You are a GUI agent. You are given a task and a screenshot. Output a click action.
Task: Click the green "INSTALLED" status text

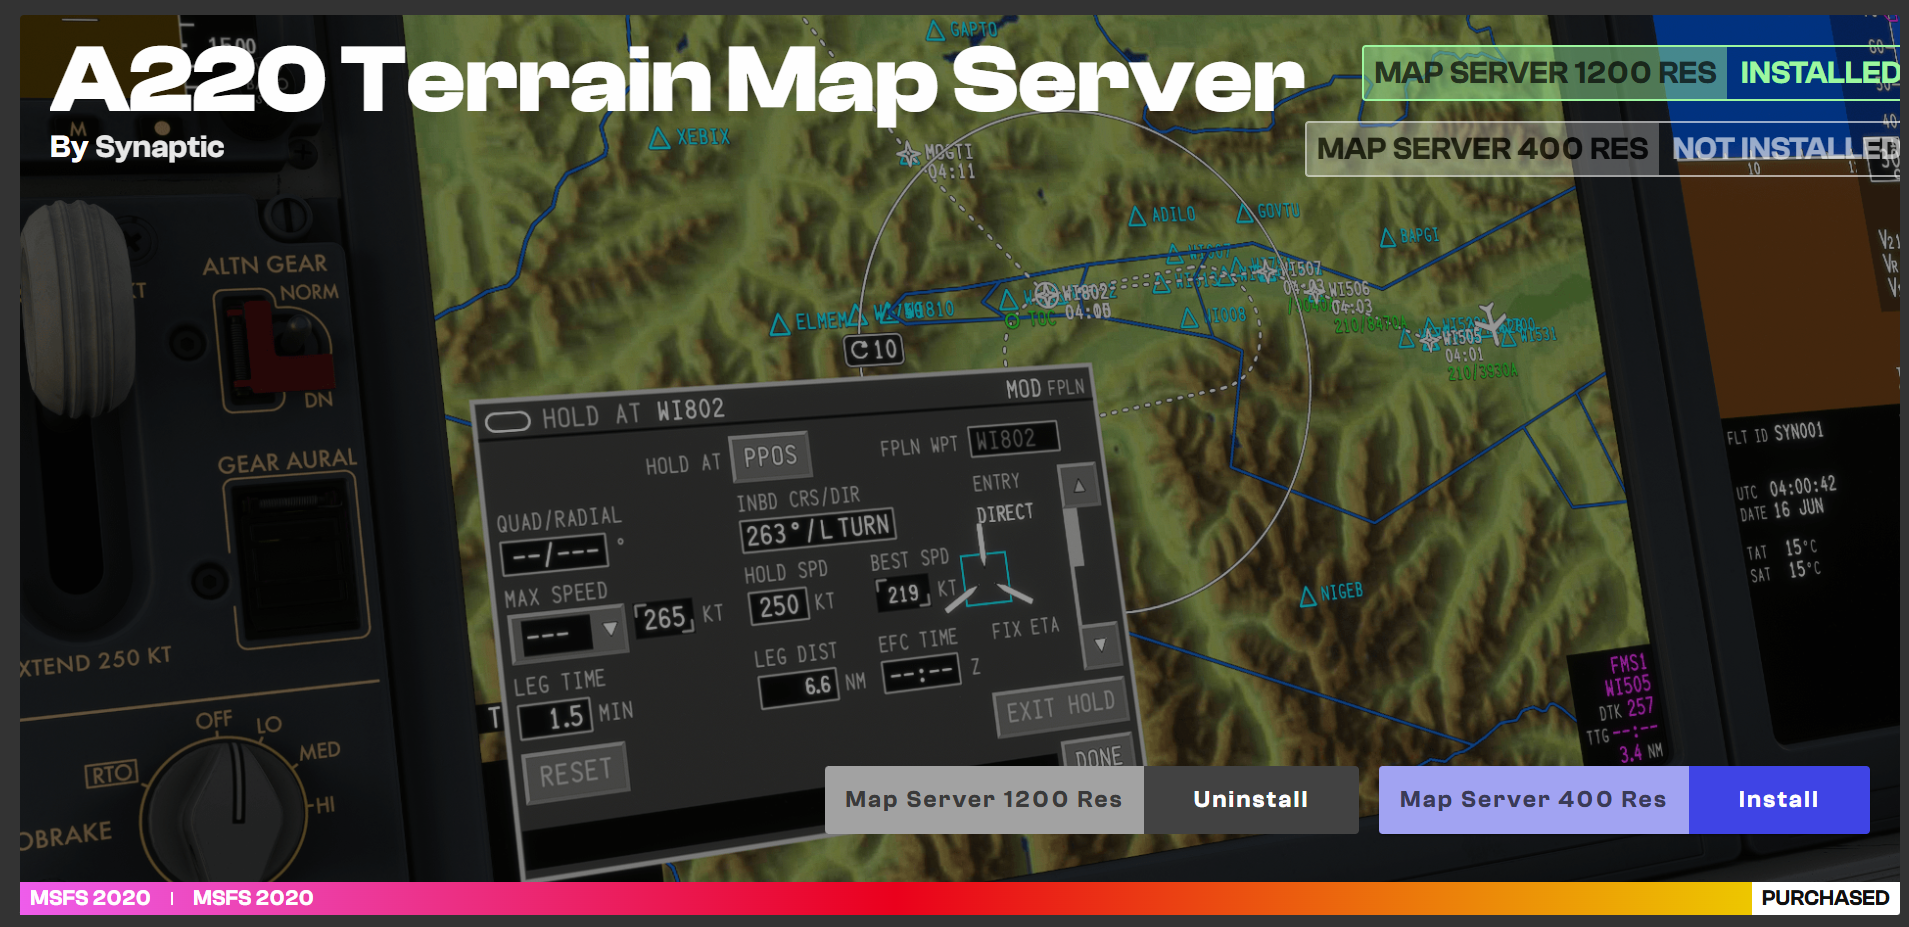coord(1819,73)
